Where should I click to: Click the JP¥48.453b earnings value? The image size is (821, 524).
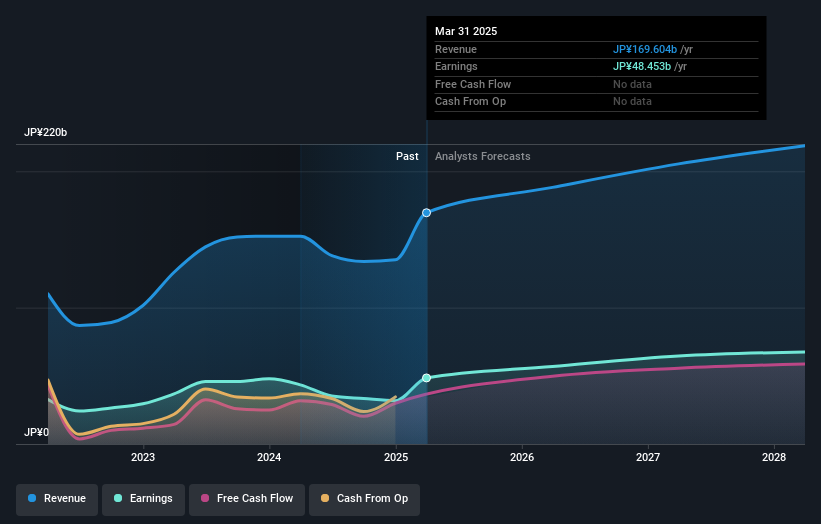click(642, 66)
